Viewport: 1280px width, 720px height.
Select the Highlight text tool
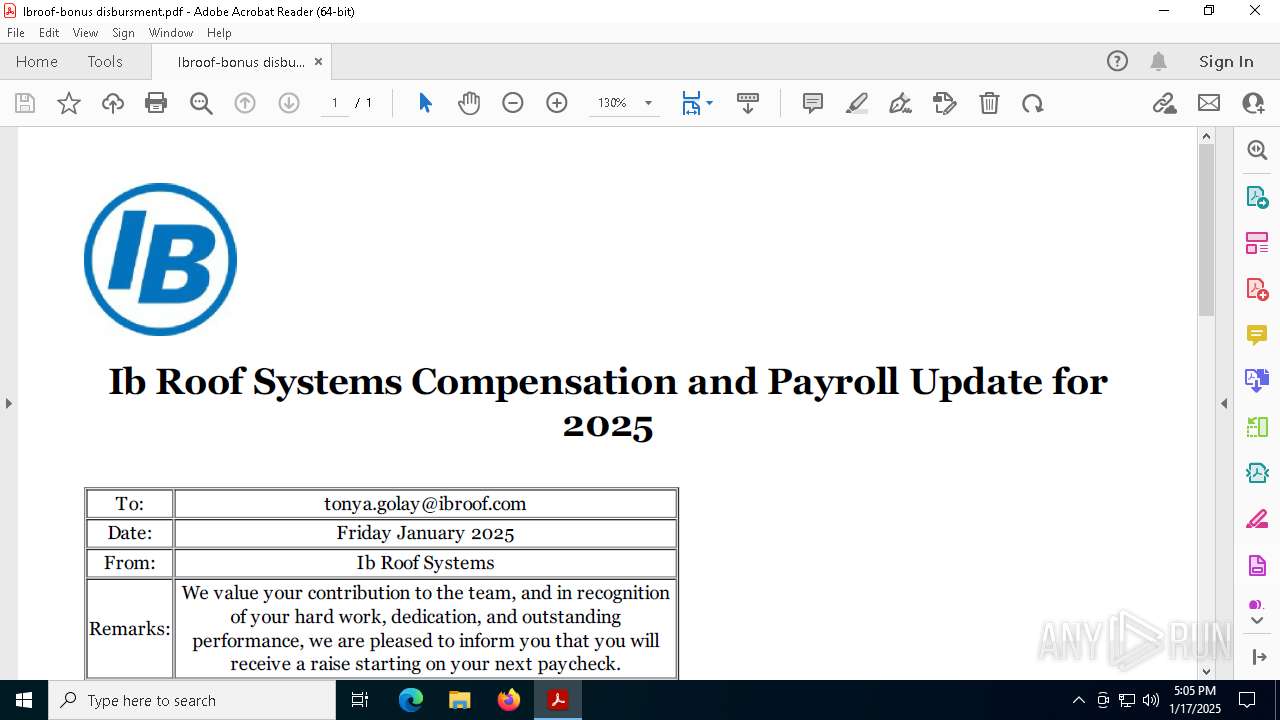[857, 103]
